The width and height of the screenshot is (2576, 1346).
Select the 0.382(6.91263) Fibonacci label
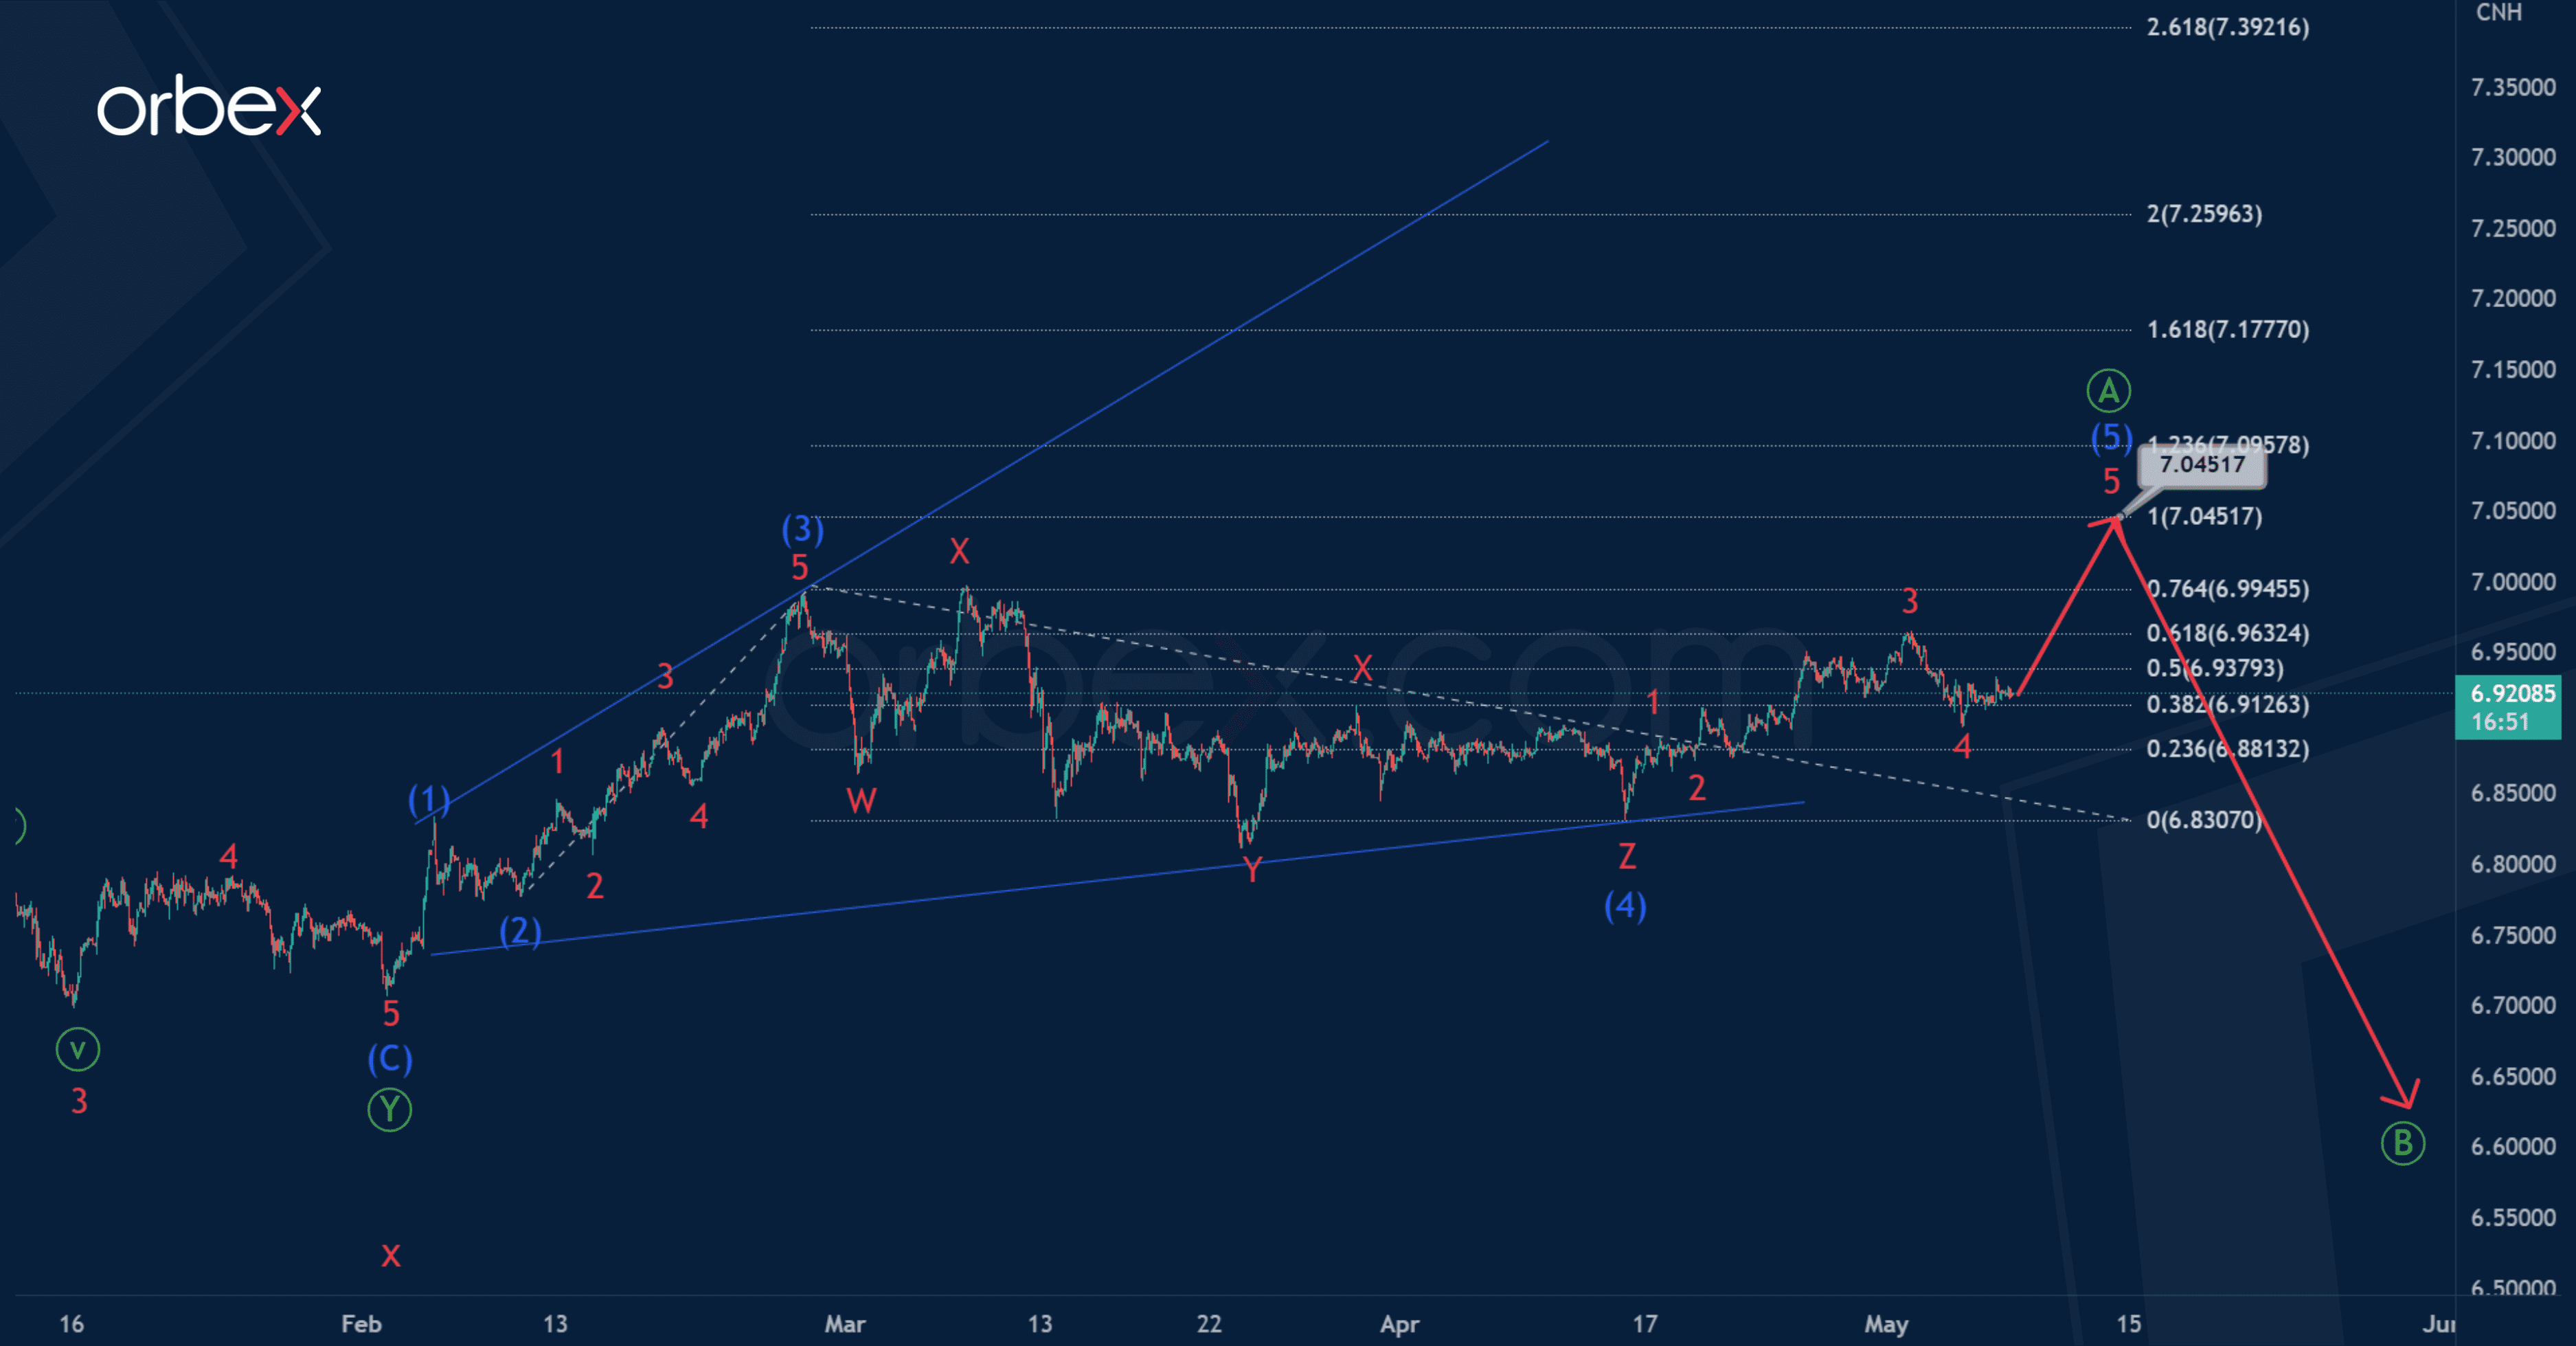coord(2228,705)
